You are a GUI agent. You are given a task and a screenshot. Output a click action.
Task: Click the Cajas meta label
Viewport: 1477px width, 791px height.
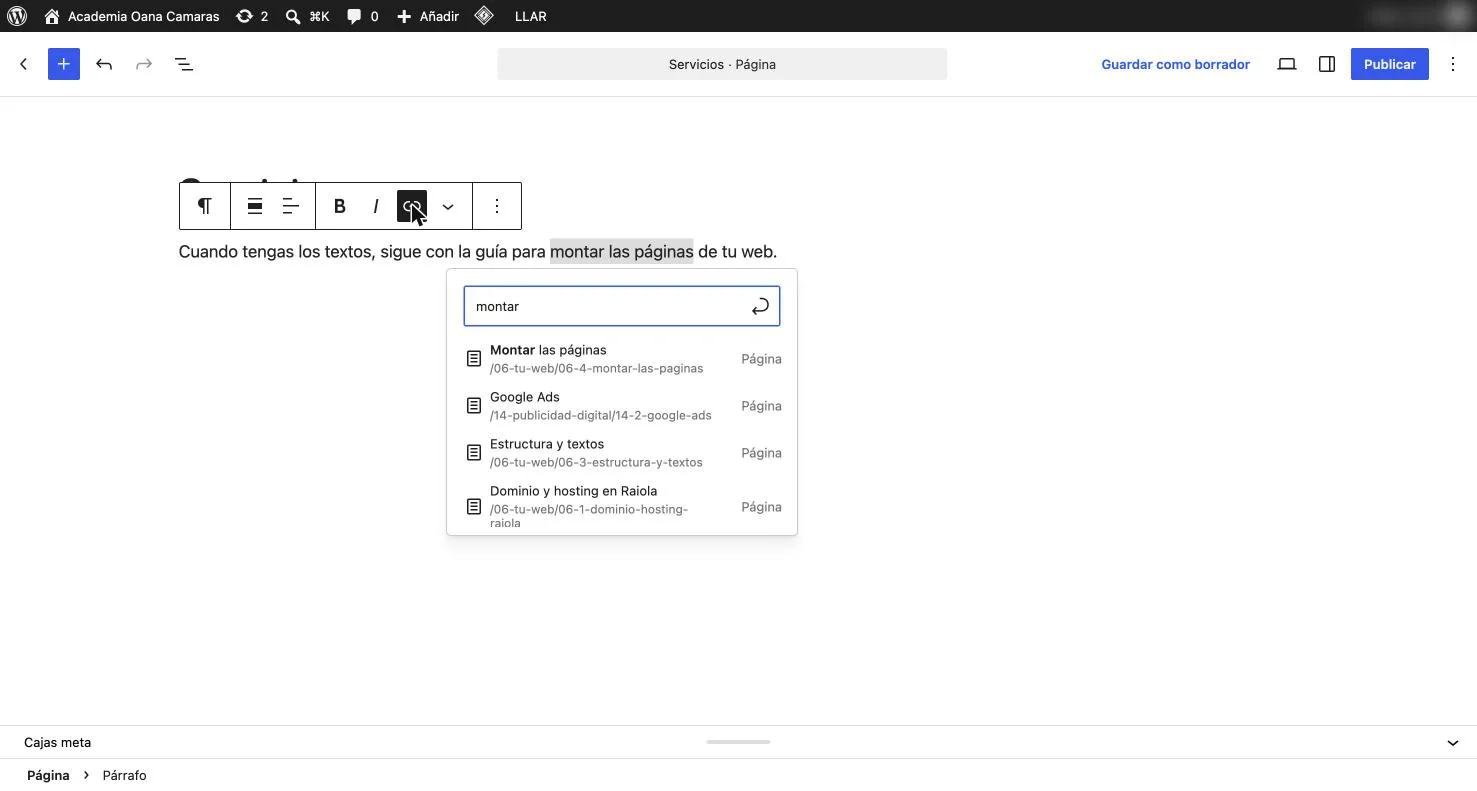tap(58, 743)
